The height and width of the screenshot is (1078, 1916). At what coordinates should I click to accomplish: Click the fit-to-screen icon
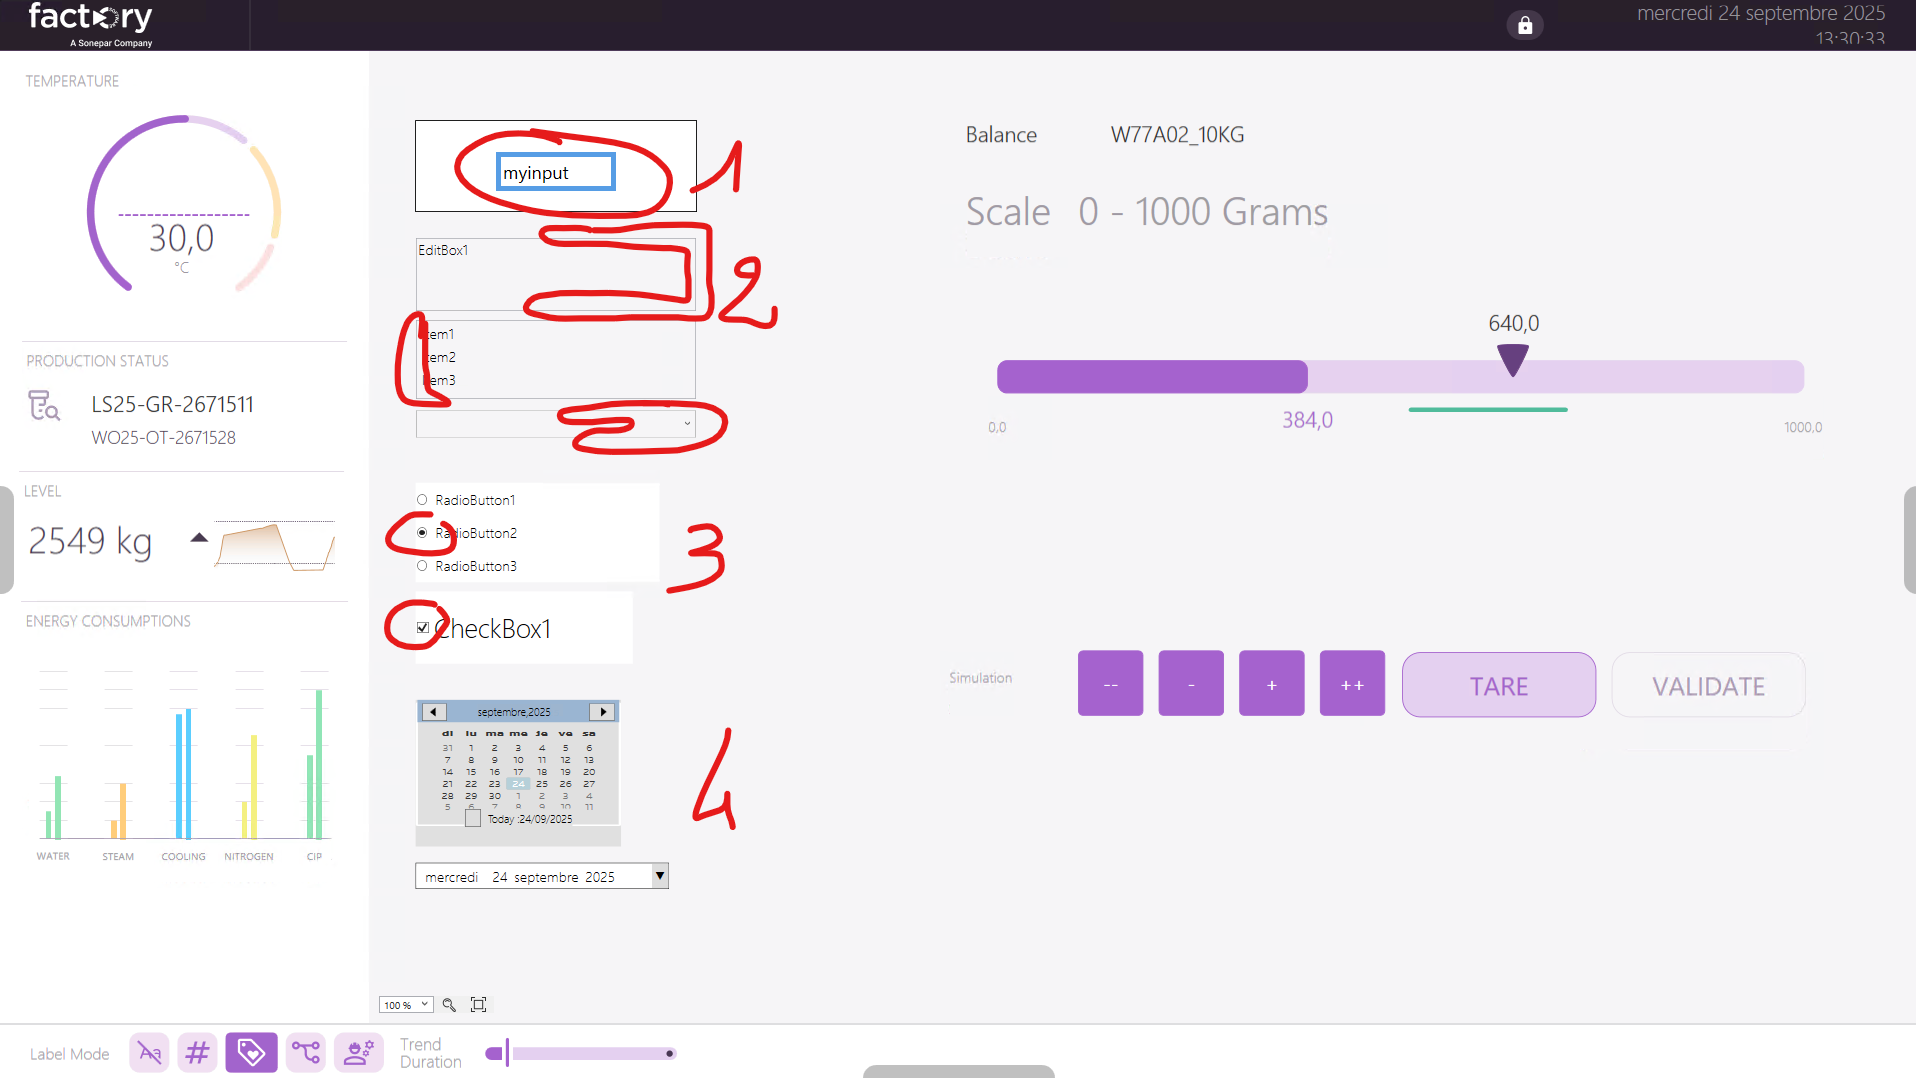coord(479,1005)
